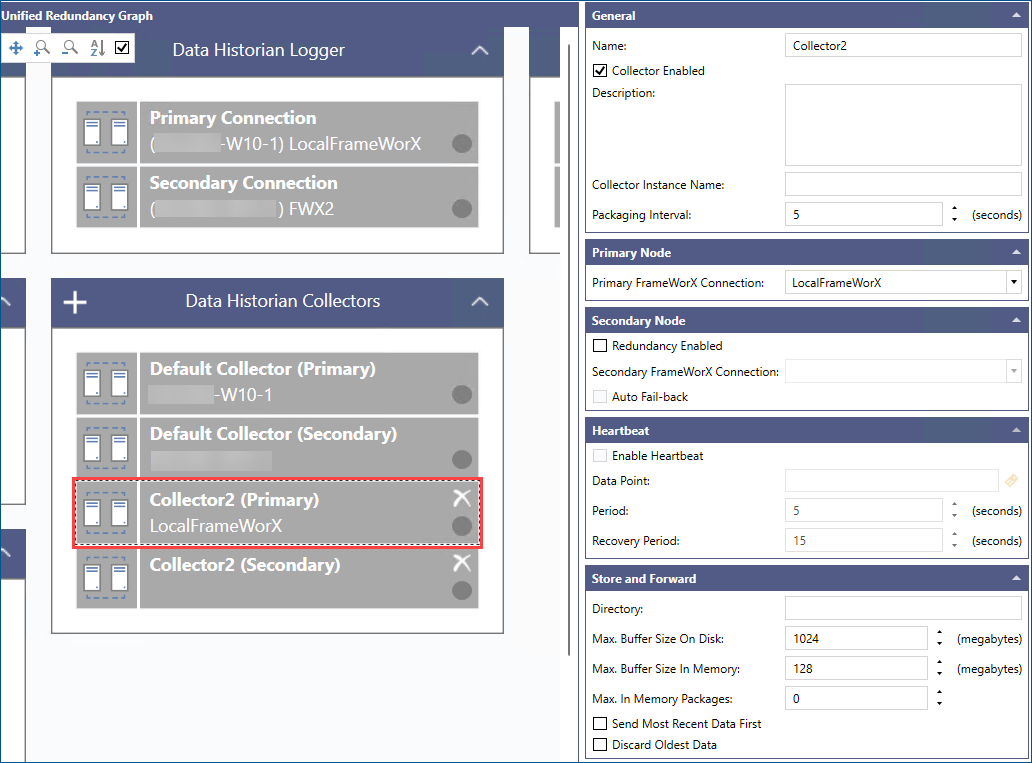The height and width of the screenshot is (763, 1032).
Task: Uncheck the Collector Enabled checkbox
Action: coord(600,71)
